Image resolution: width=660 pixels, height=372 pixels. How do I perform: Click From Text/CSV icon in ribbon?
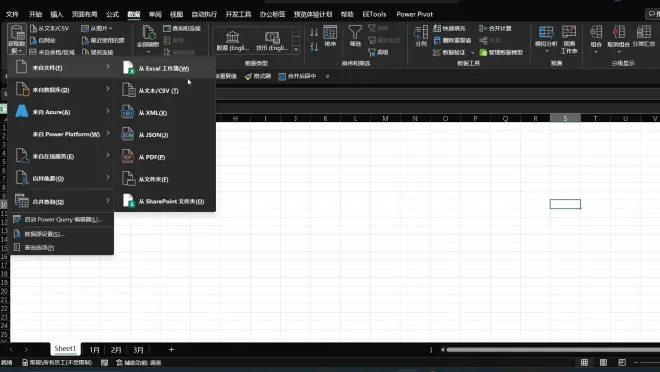coord(33,28)
